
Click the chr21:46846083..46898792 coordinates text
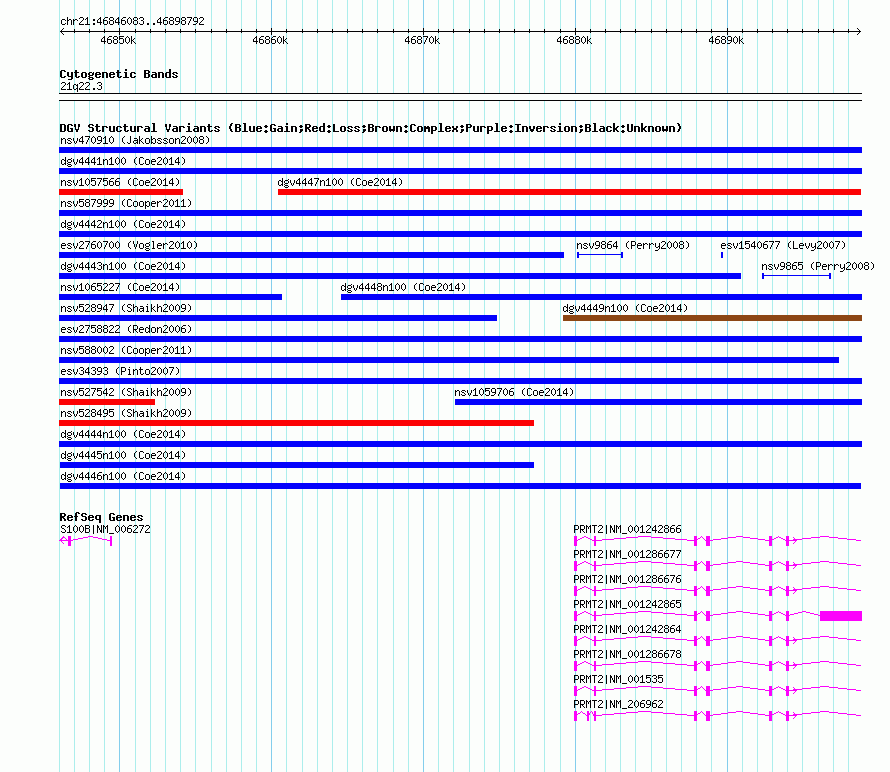coord(132,21)
